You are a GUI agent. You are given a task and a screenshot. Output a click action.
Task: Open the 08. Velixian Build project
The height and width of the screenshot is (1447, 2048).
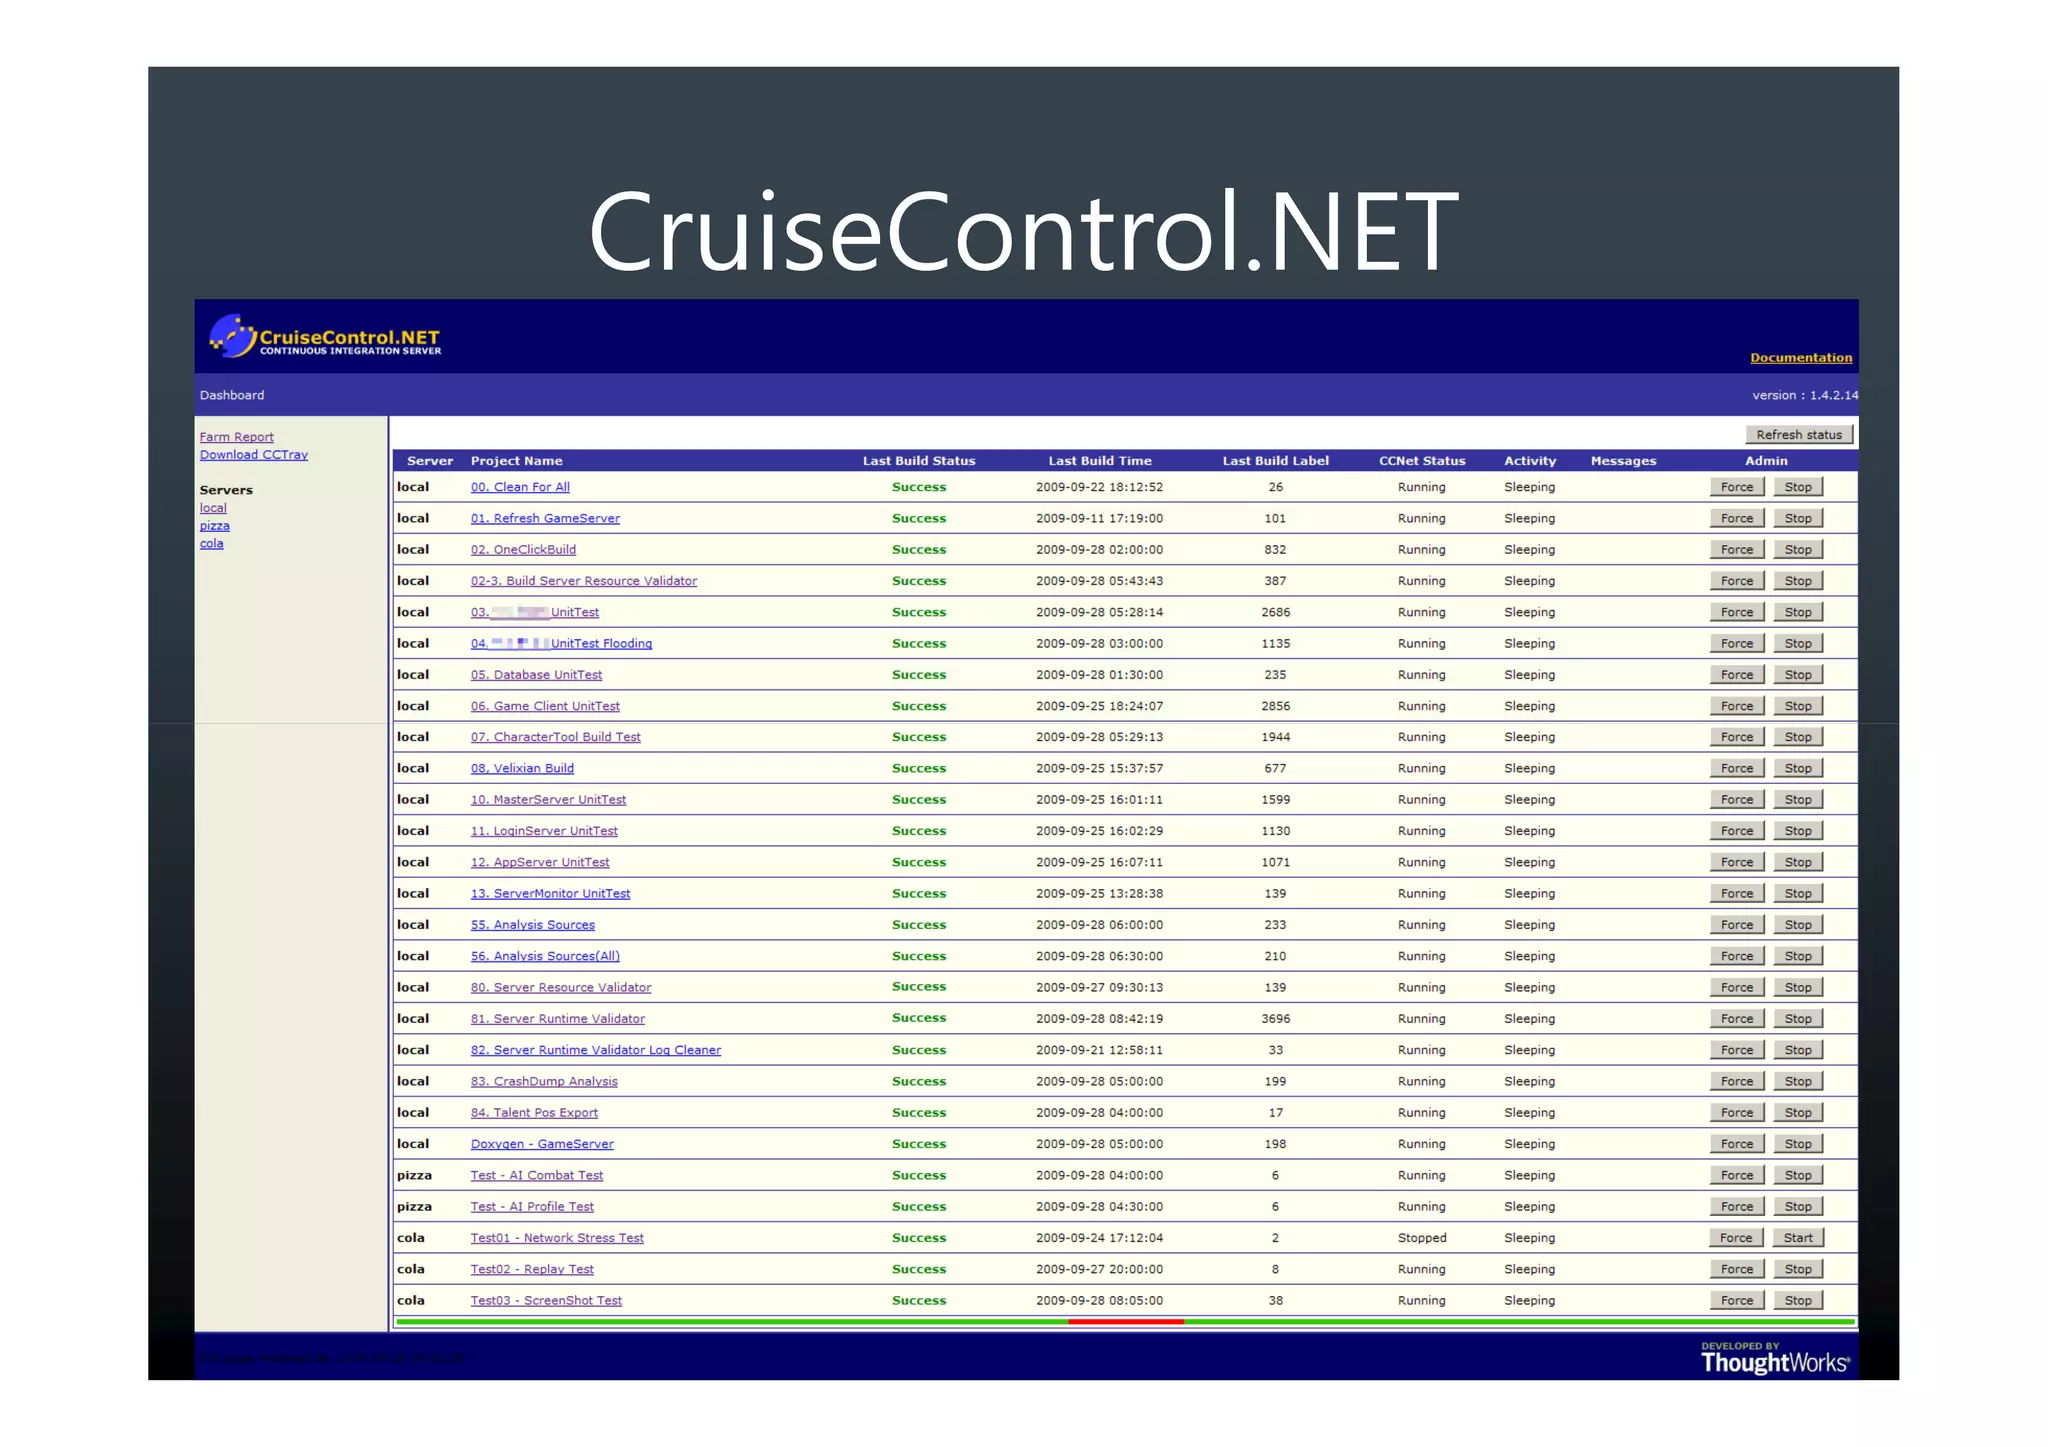[x=522, y=769]
